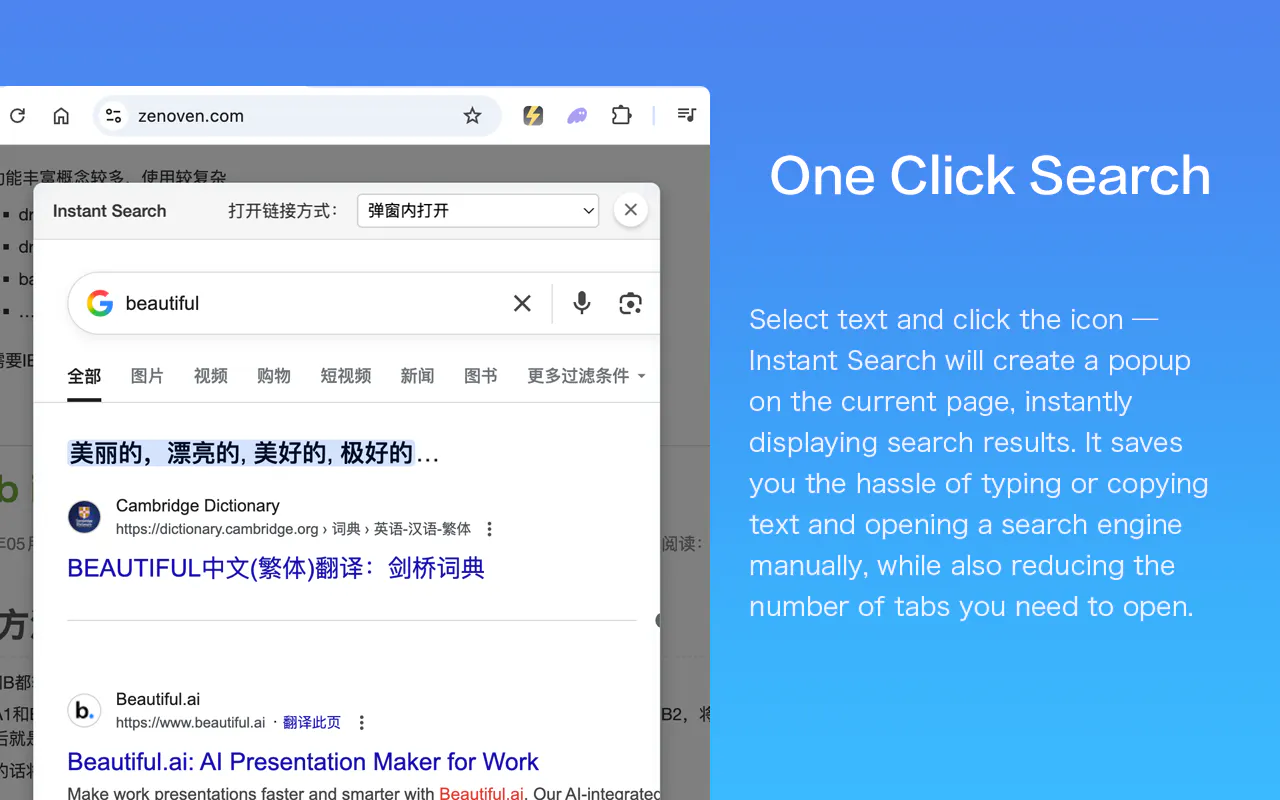Open the media control playlist icon
1280x800 pixels.
tap(686, 115)
